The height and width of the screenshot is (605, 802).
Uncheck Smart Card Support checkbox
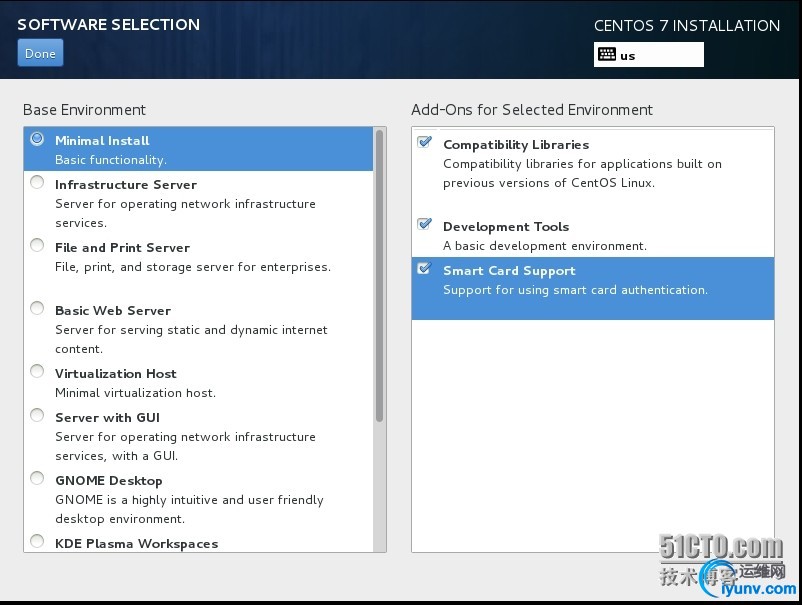(425, 268)
